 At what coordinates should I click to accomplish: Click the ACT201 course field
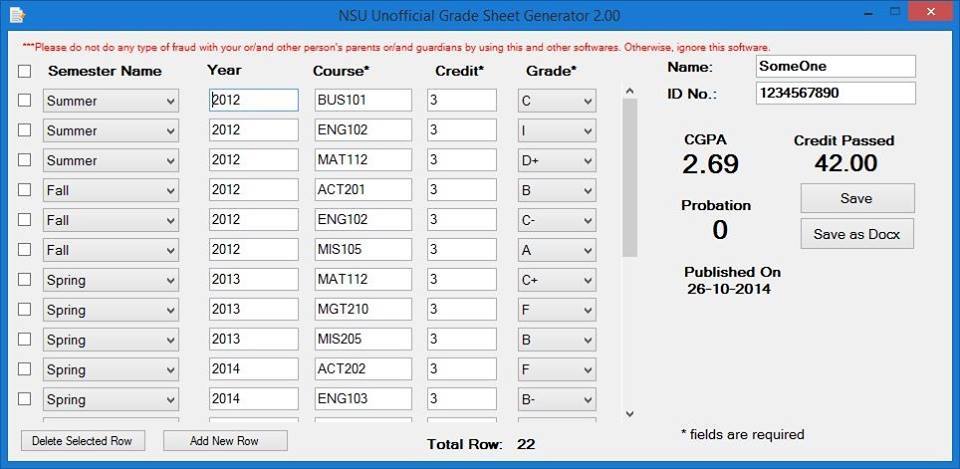(363, 190)
